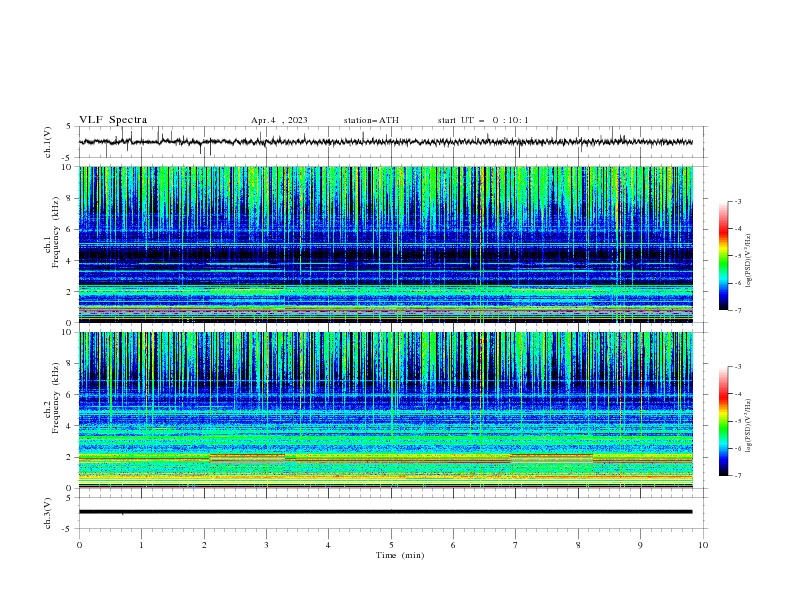Click the lower log(PSD)(V²/Hz) colorbar label
This screenshot has height=612, width=792.
click(x=749, y=426)
